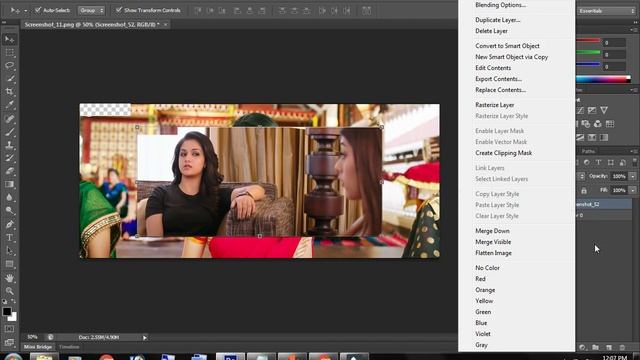Select the Gradient tool
640x360 pixels.
click(9, 184)
